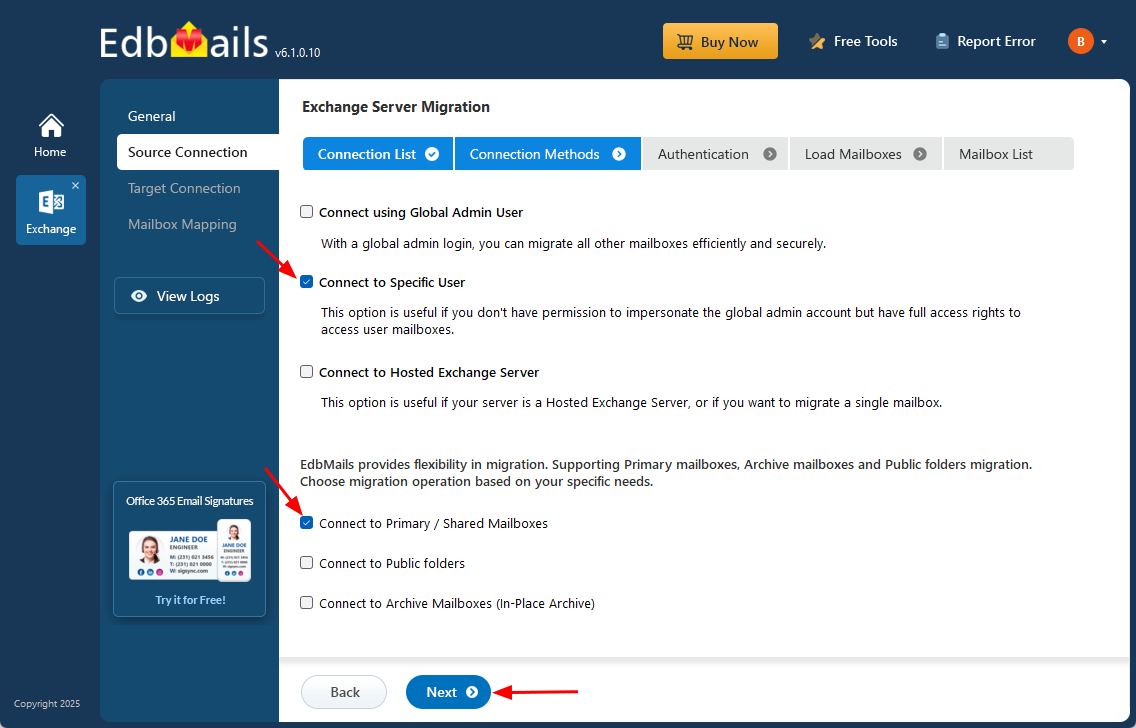Open Mailbox Mapping section
Image resolution: width=1136 pixels, height=728 pixels.
point(182,225)
